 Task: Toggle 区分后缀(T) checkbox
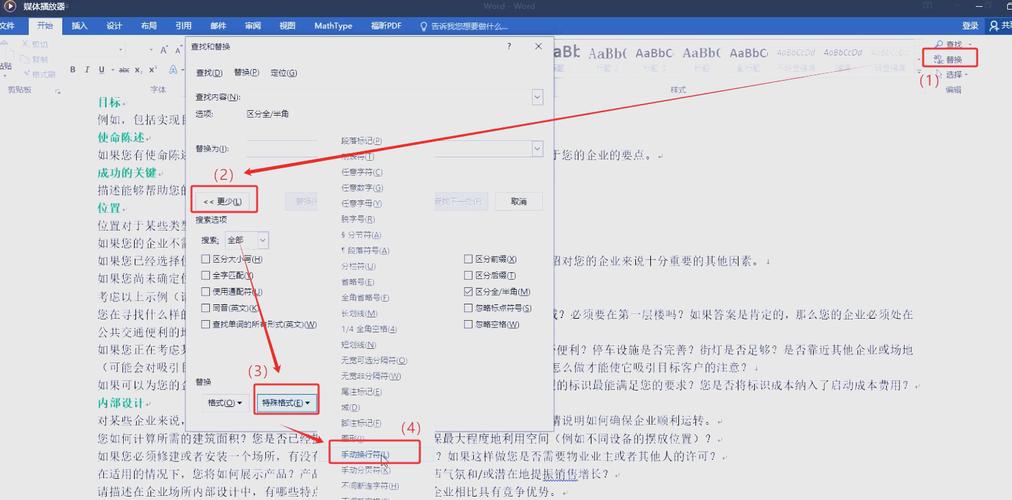[x=469, y=275]
